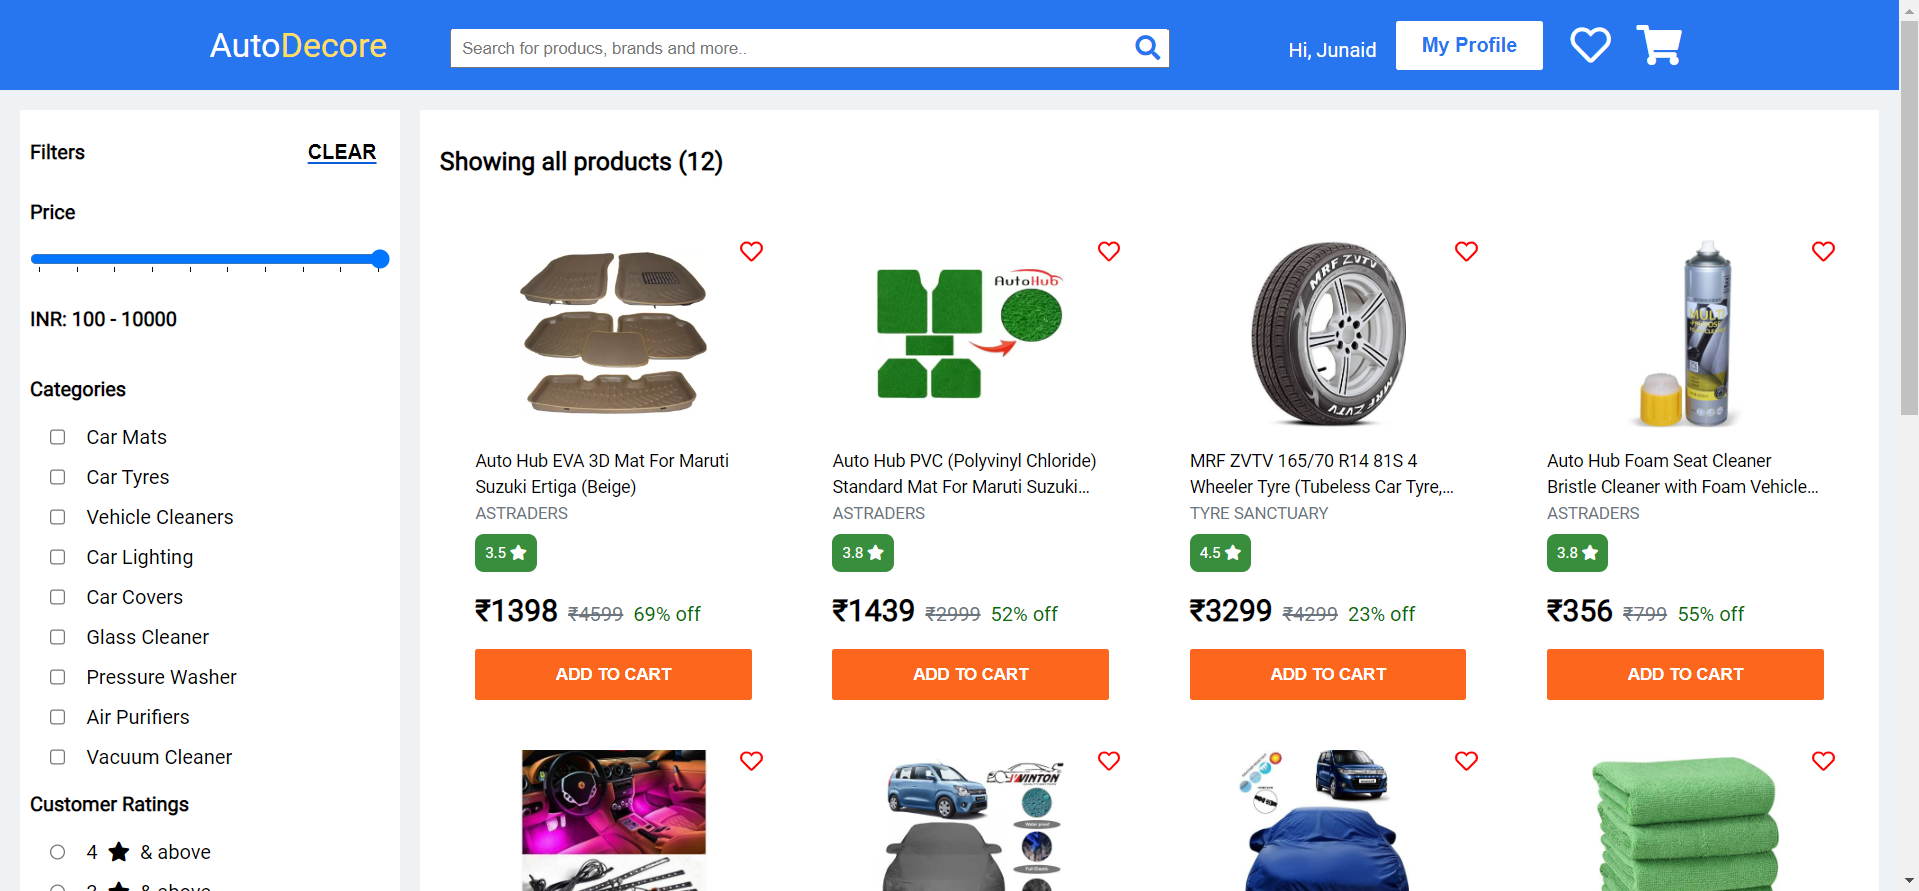The image size is (1919, 891).
Task: Open My Profile
Action: point(1469,45)
